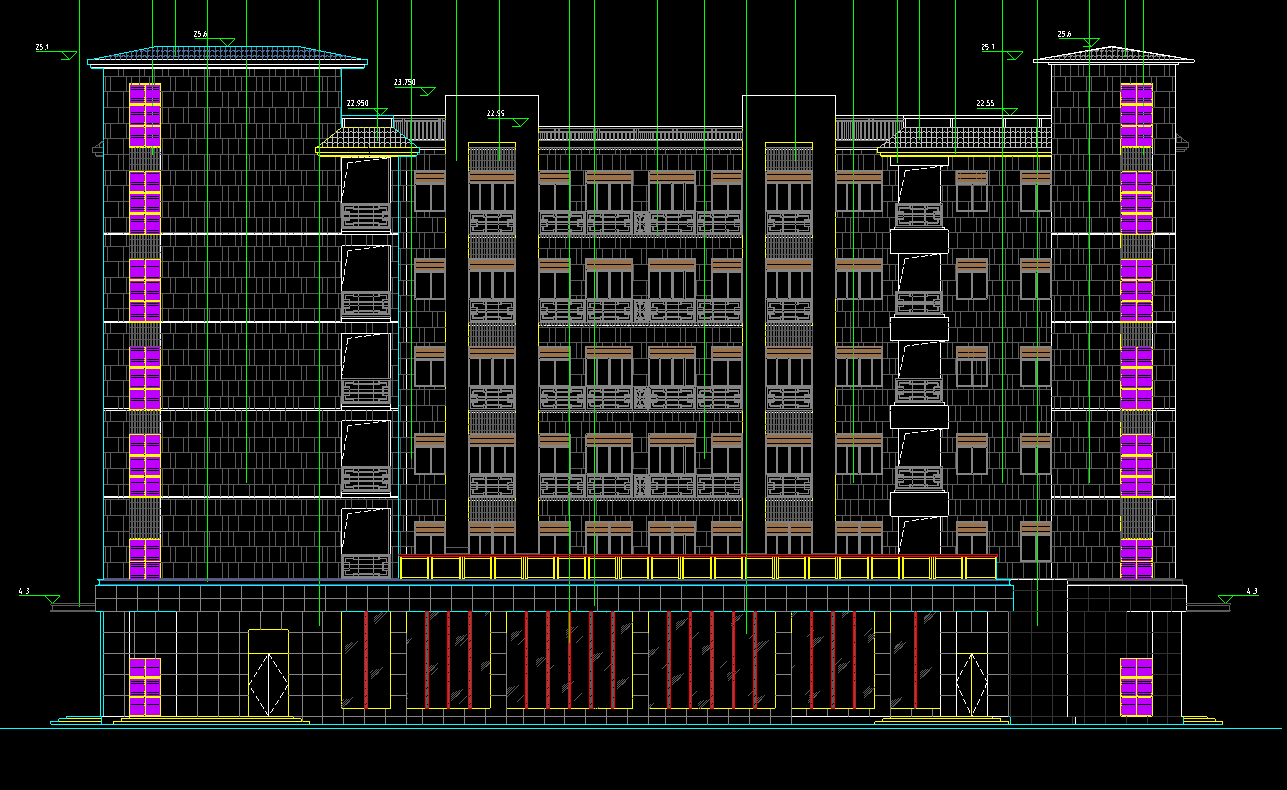This screenshot has height=790, width=1287.
Task: Select the red railing band above storefront
Action: [698, 556]
